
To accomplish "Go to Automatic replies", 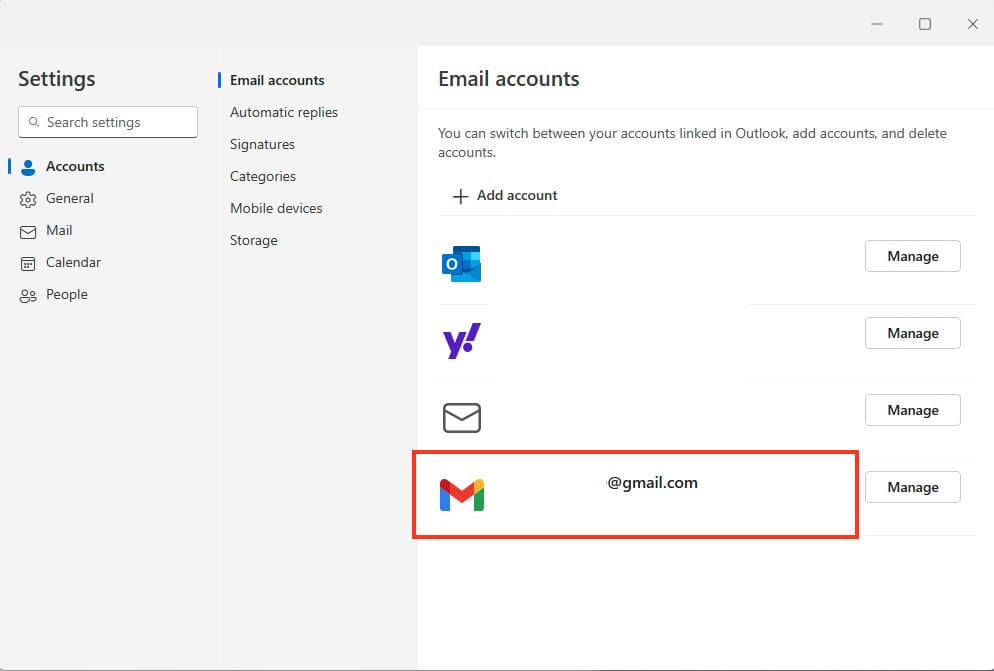I will tap(283, 112).
